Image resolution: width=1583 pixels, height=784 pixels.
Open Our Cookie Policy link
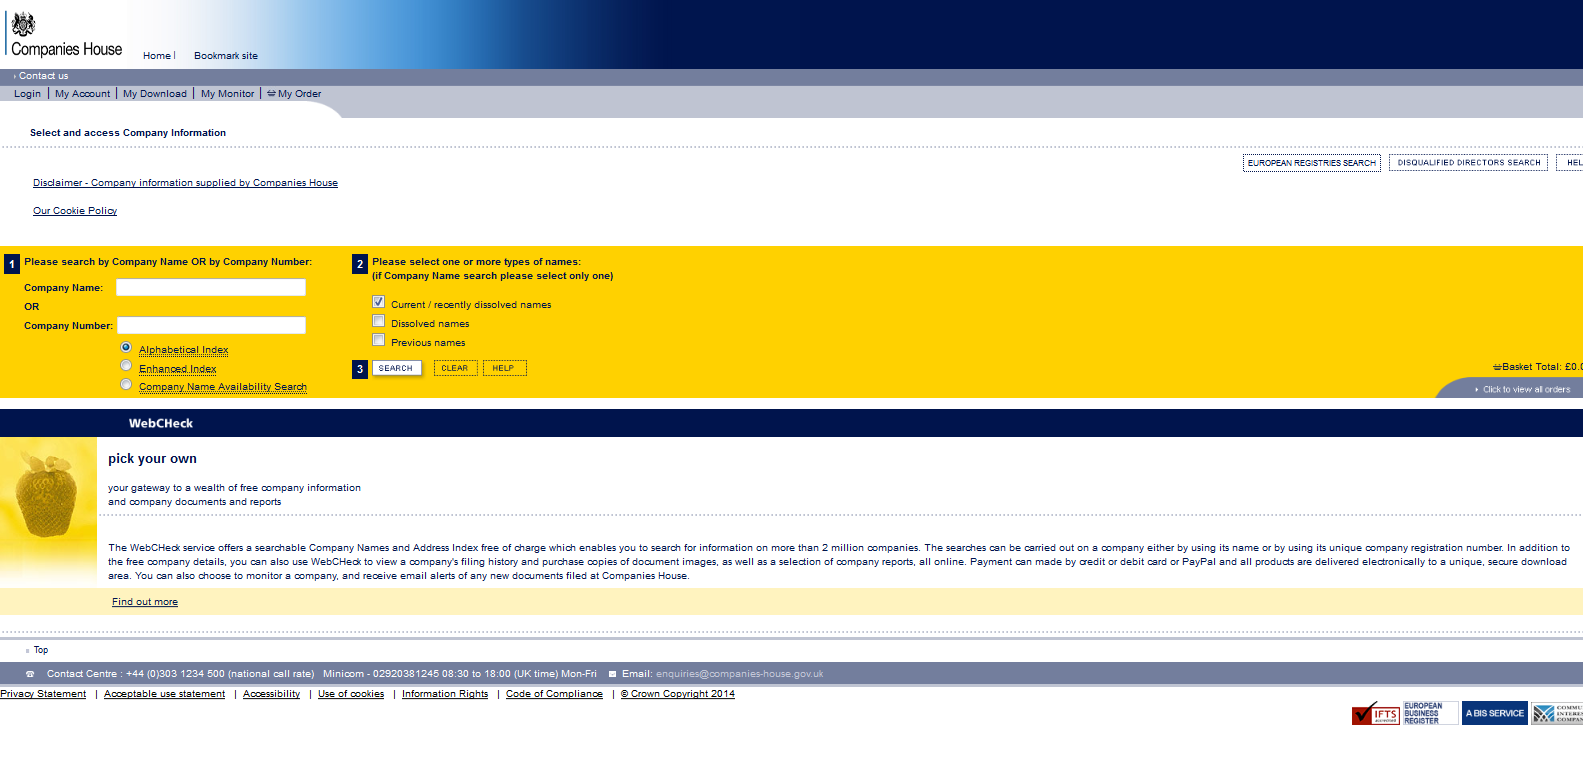pyautogui.click(x=75, y=211)
